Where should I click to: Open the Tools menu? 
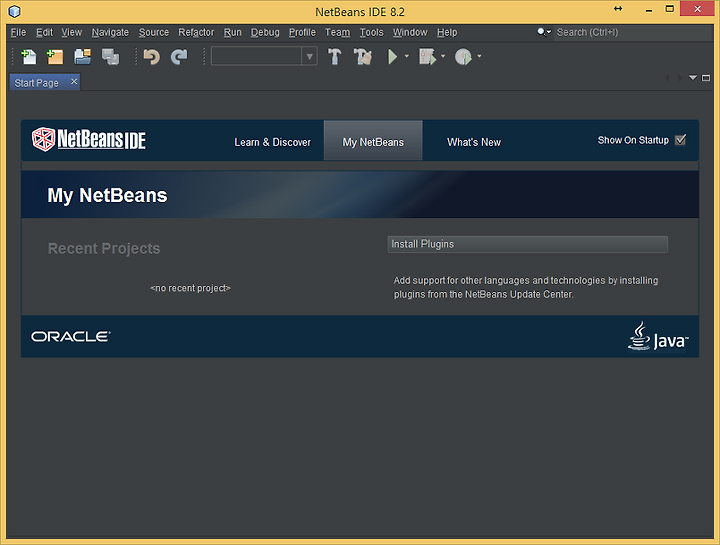[x=371, y=33]
